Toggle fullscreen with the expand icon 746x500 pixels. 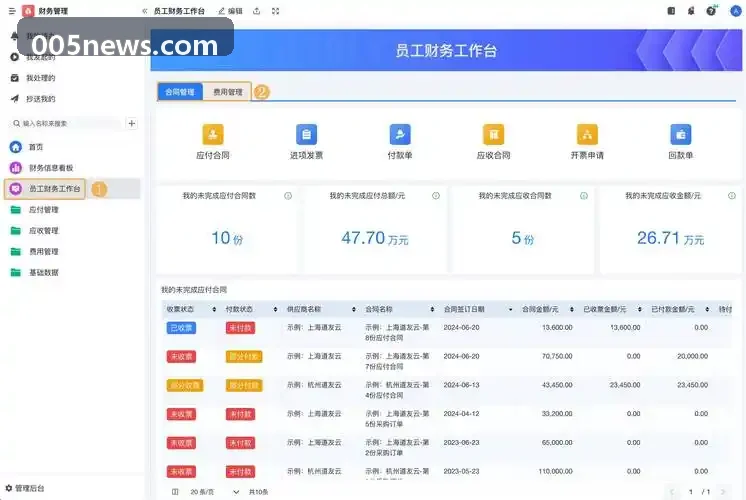tap(275, 11)
